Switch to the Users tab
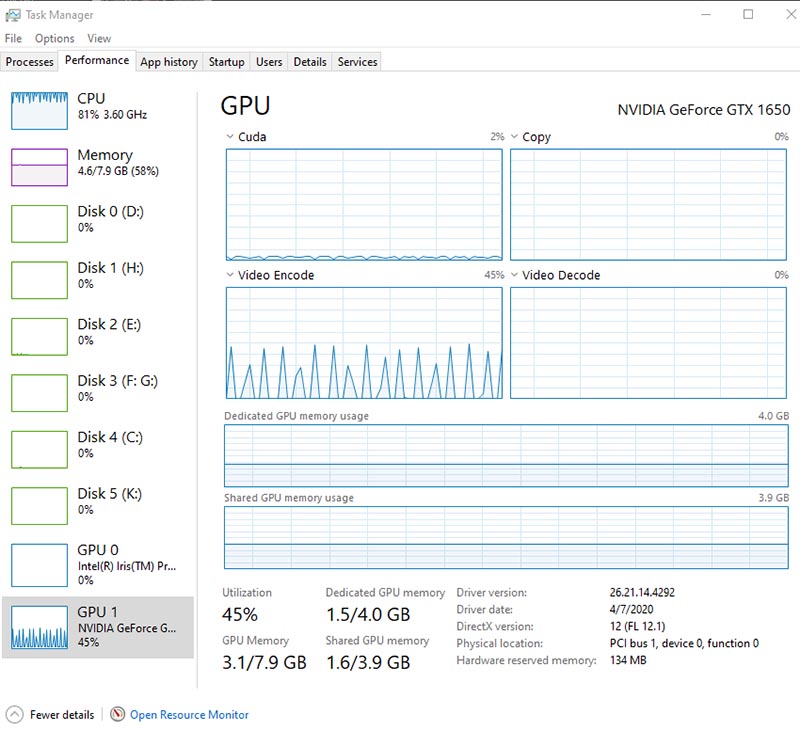The width and height of the screenshot is (800, 730). (x=269, y=62)
